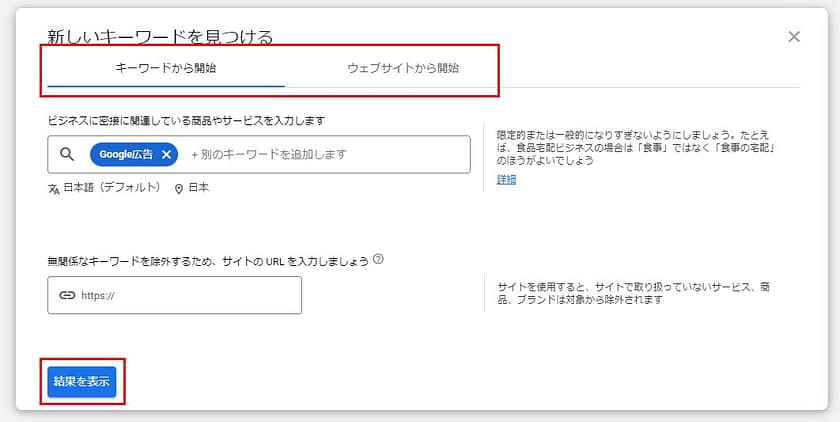Change the 日本 location target
This screenshot has width=840, height=422.
pyautogui.click(x=198, y=188)
